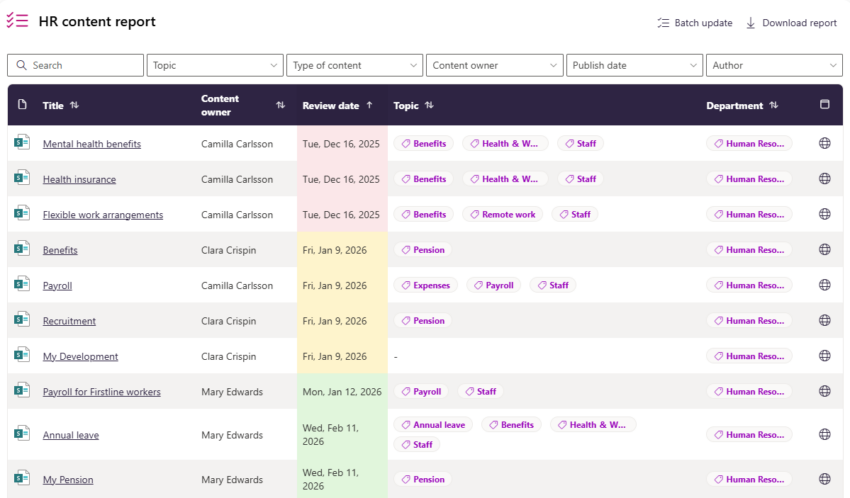
Task: Sort the table by Review date column
Action: (x=337, y=106)
